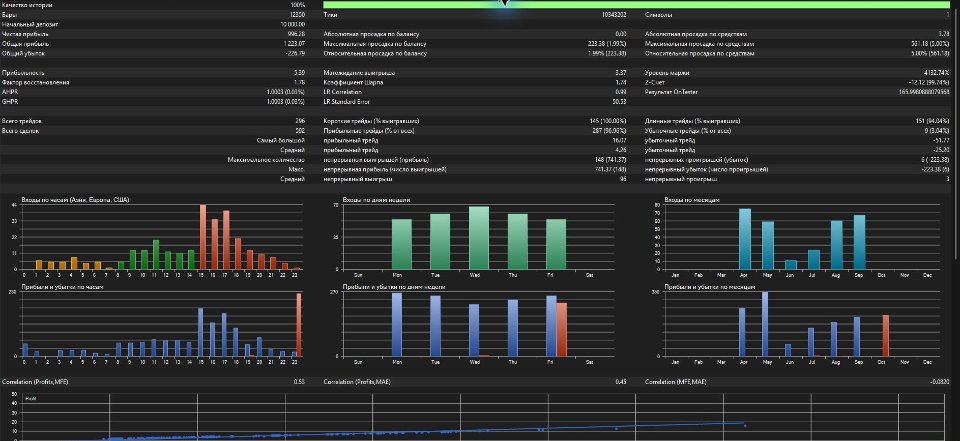Click the 'Результат OnTester' label
This screenshot has height=441, width=960.
click(671, 92)
